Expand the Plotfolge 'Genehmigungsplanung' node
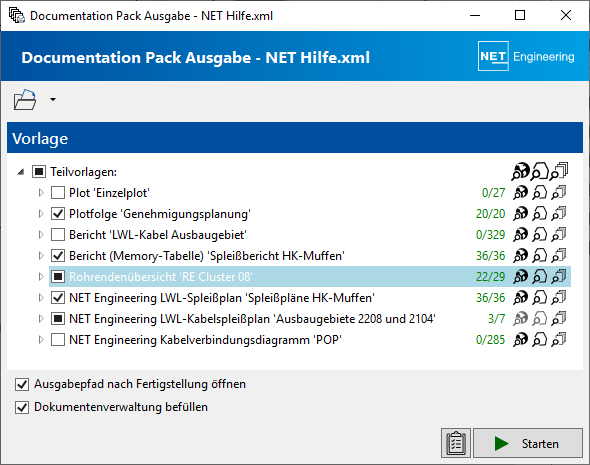The image size is (590, 465). tap(41, 214)
